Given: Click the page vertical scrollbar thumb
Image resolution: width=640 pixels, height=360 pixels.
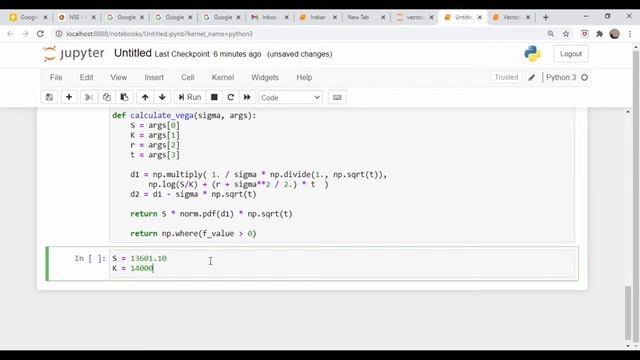Looking at the screenshot, I should [628, 313].
